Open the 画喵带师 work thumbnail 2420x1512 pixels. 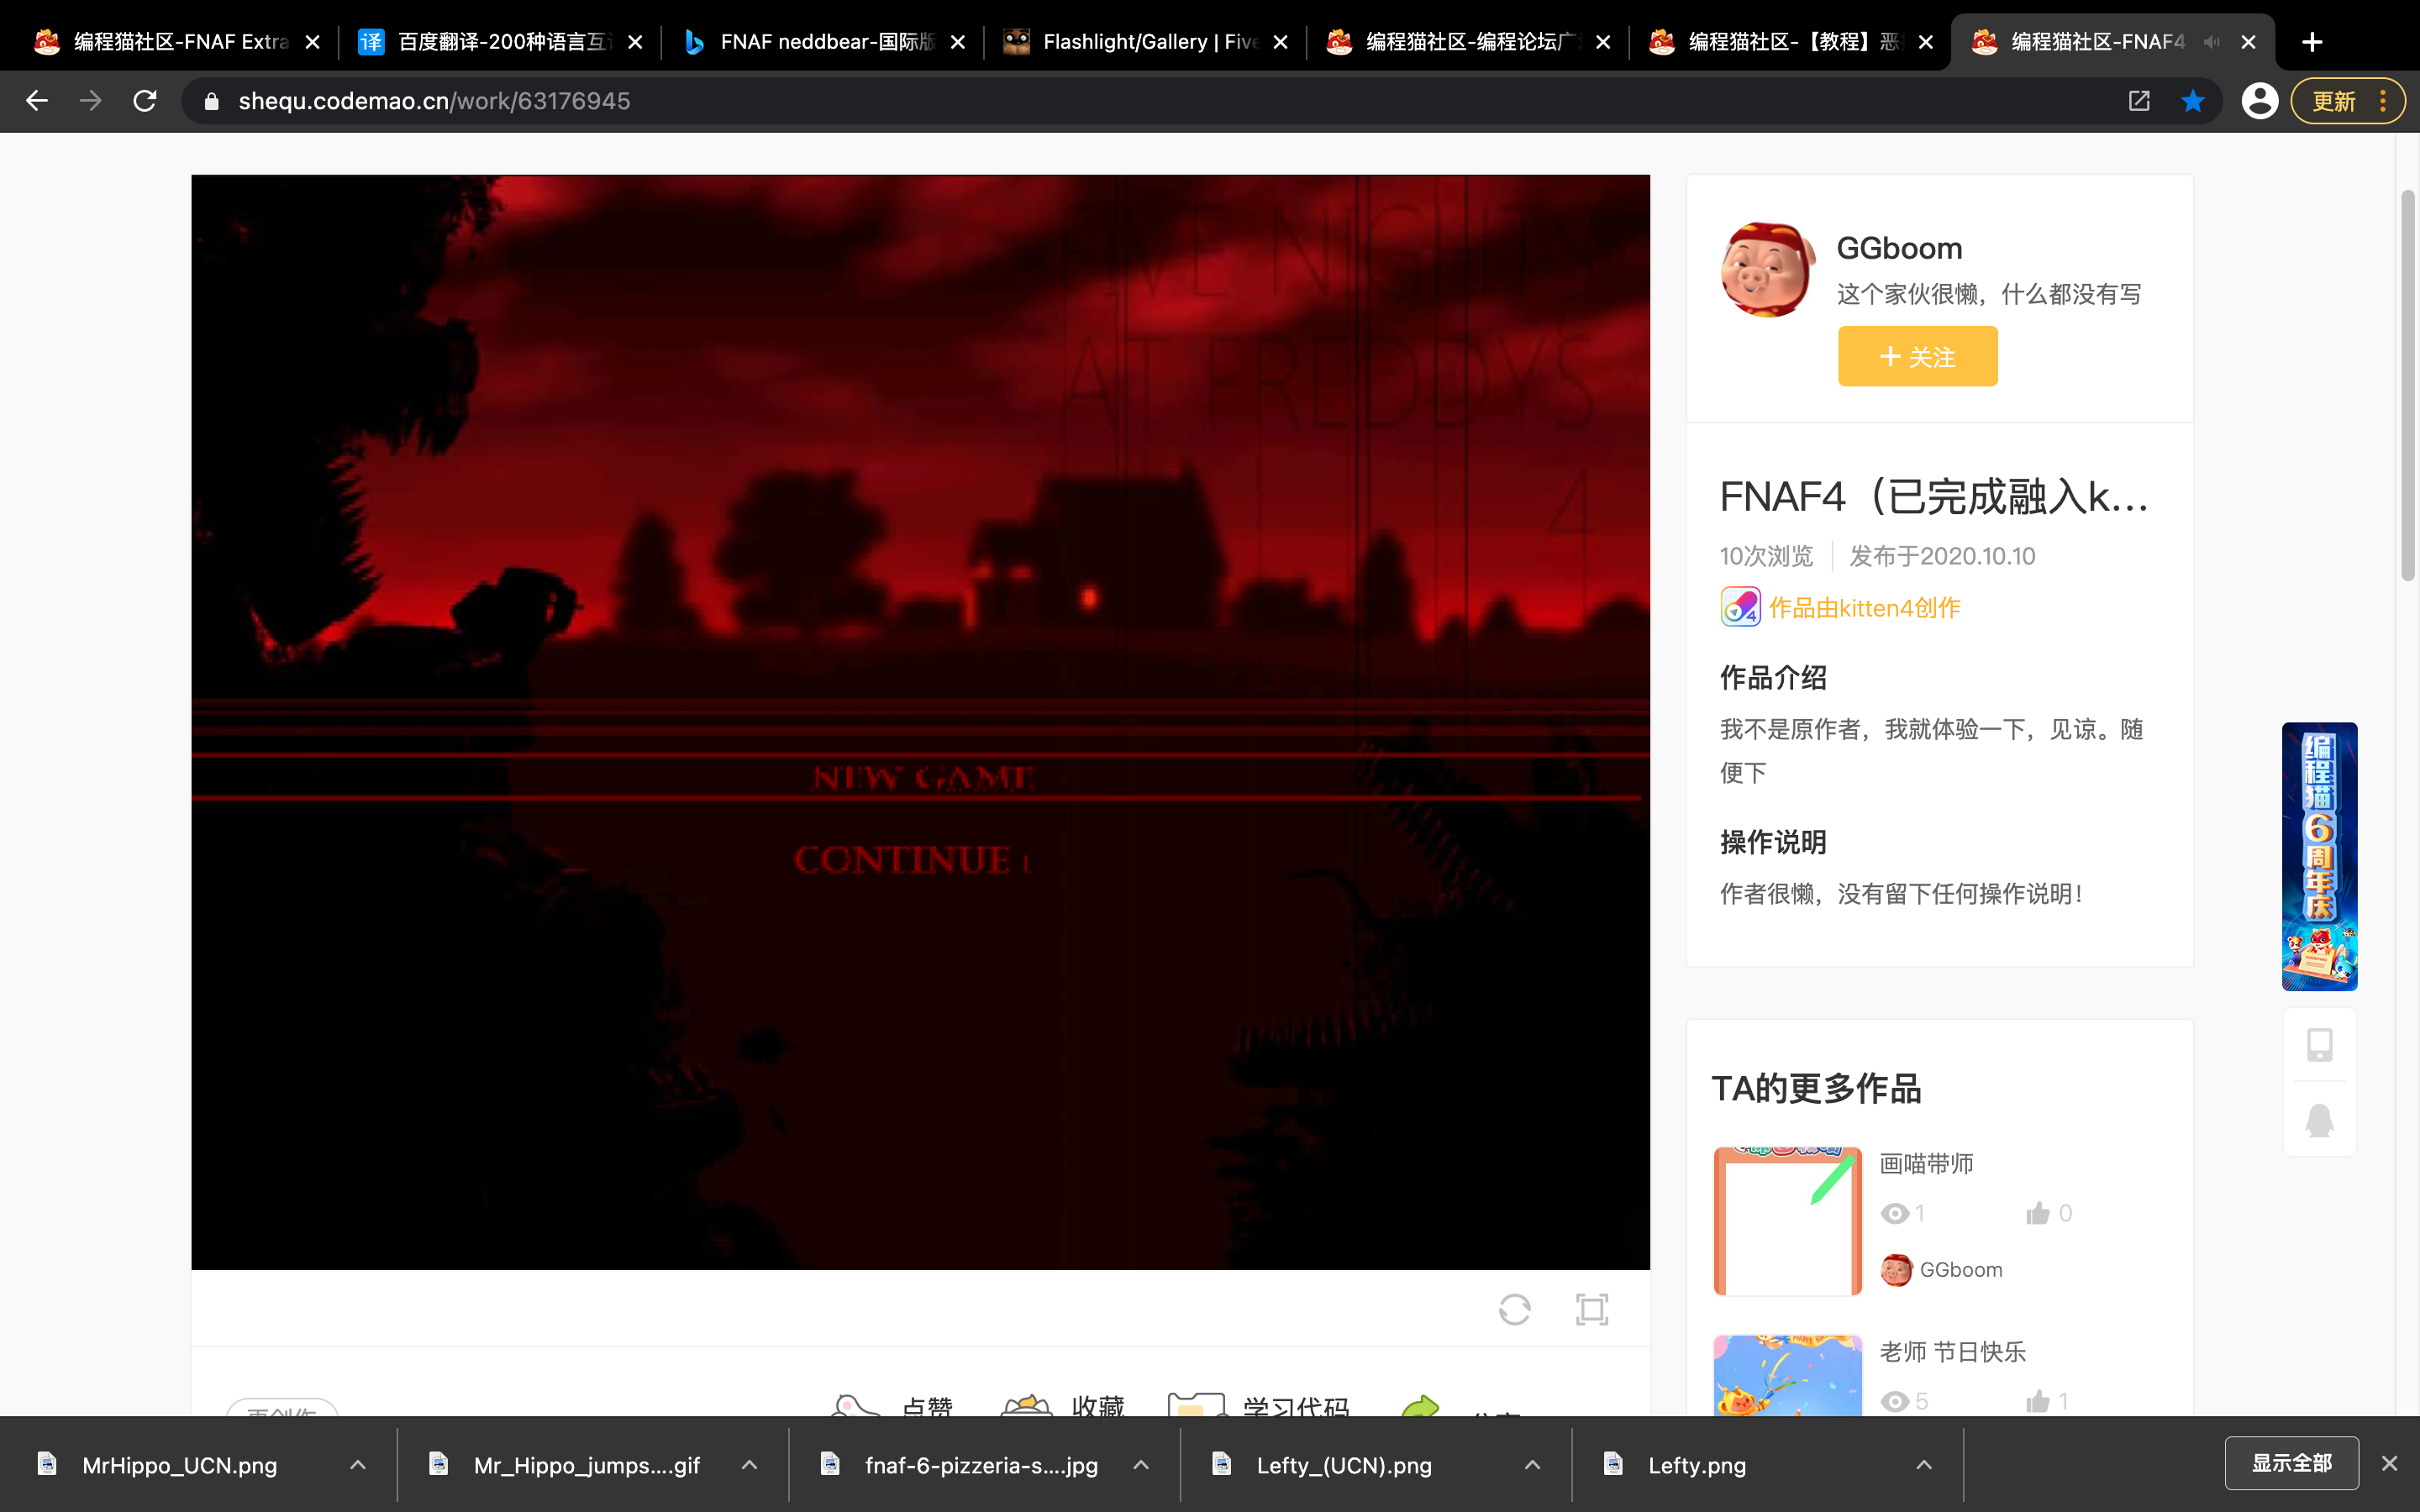pyautogui.click(x=1788, y=1221)
